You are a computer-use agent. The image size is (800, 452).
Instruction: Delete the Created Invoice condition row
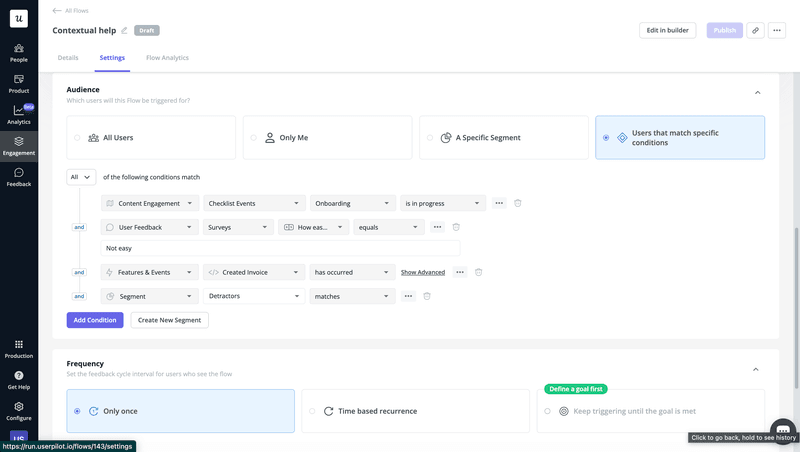(479, 272)
